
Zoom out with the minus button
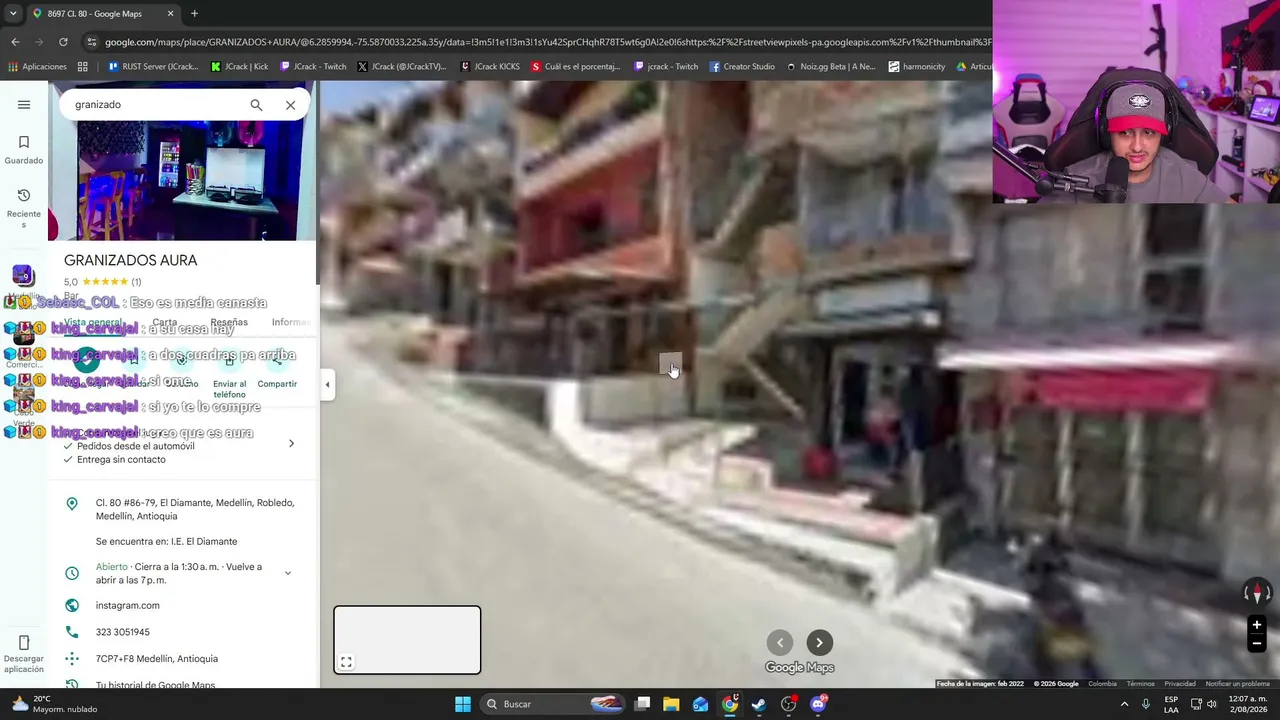coord(1257,644)
